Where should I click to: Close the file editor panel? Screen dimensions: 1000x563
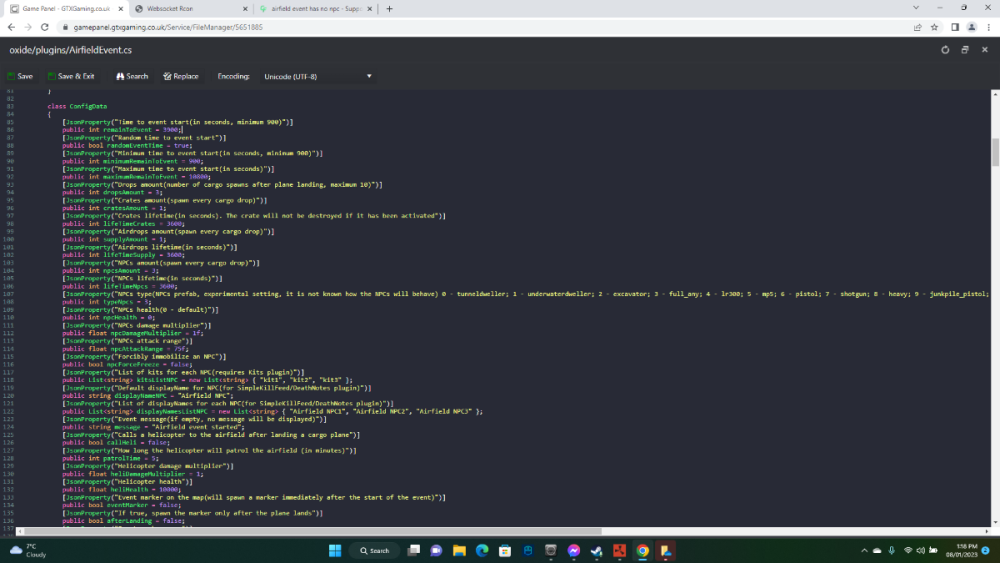coord(985,50)
